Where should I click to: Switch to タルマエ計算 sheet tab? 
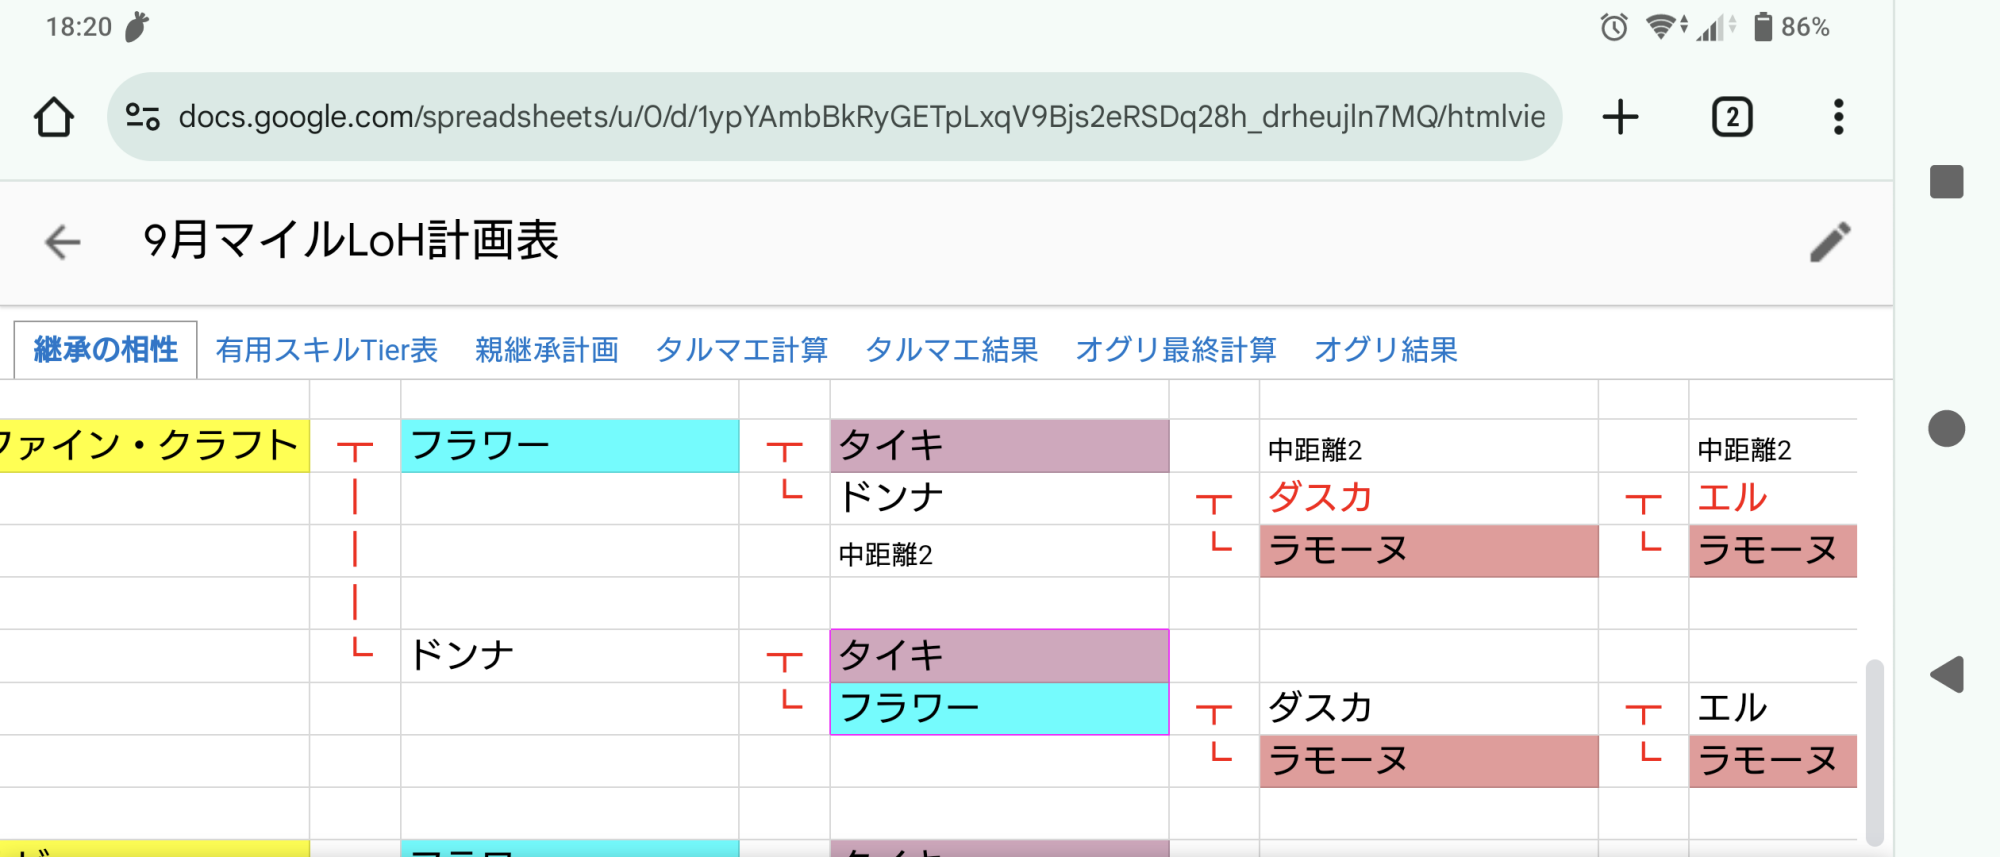point(742,350)
